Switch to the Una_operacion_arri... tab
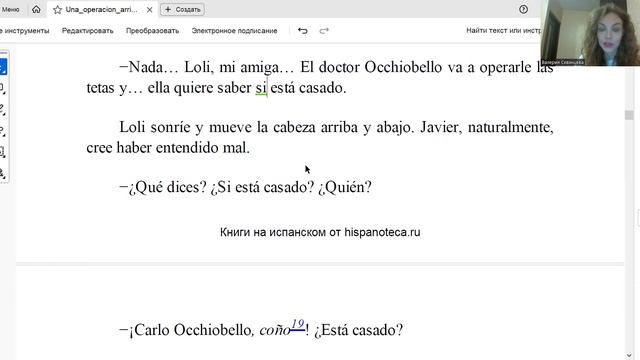The height and width of the screenshot is (360, 640). point(101,9)
